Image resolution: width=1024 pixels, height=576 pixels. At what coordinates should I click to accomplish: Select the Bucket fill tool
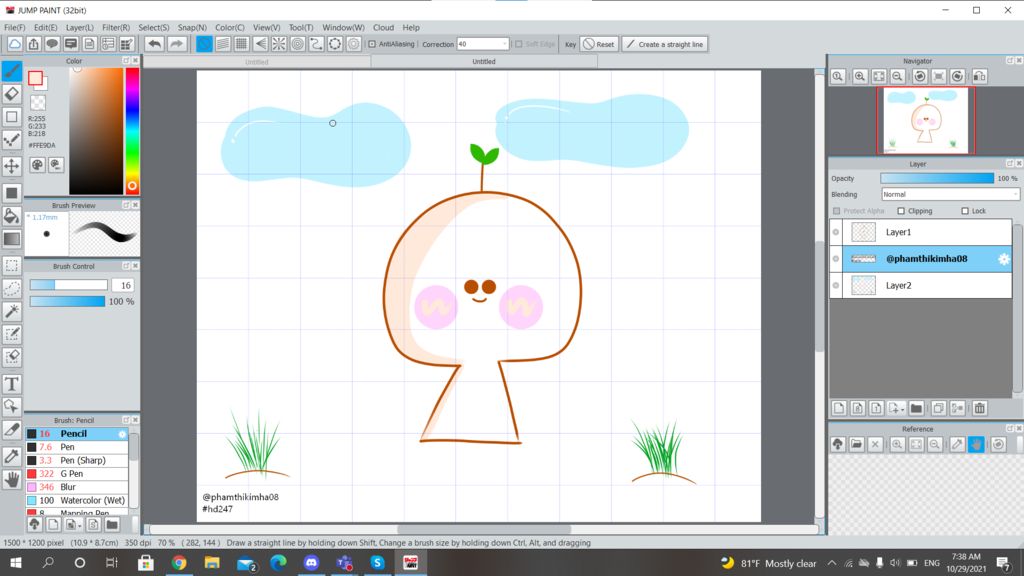[12, 216]
